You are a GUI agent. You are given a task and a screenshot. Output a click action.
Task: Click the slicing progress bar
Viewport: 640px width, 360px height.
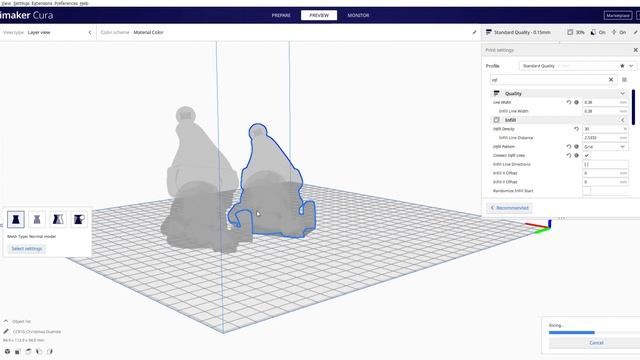click(x=594, y=332)
